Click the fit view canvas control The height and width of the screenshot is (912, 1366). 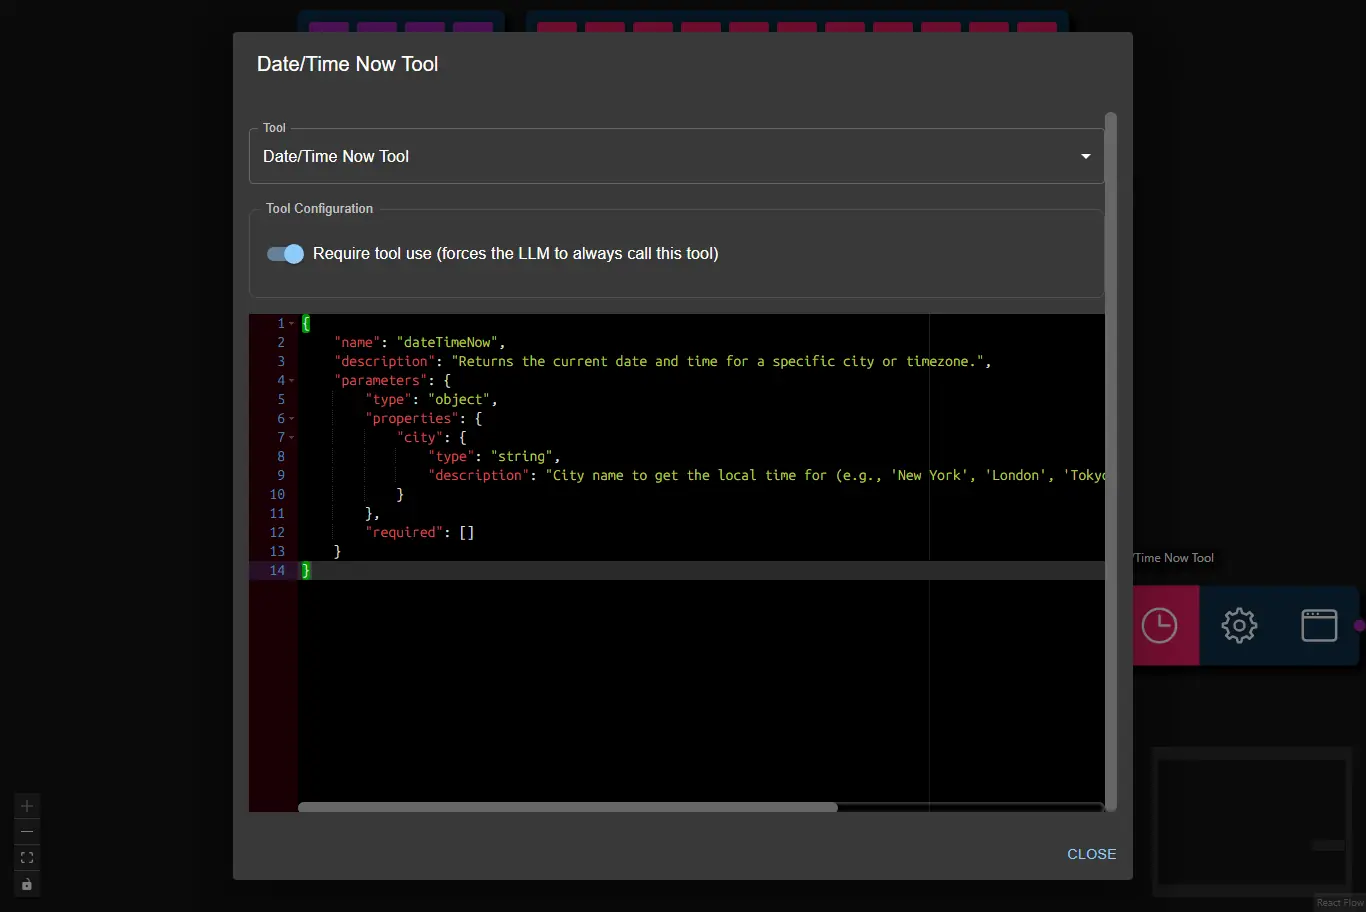coord(27,858)
